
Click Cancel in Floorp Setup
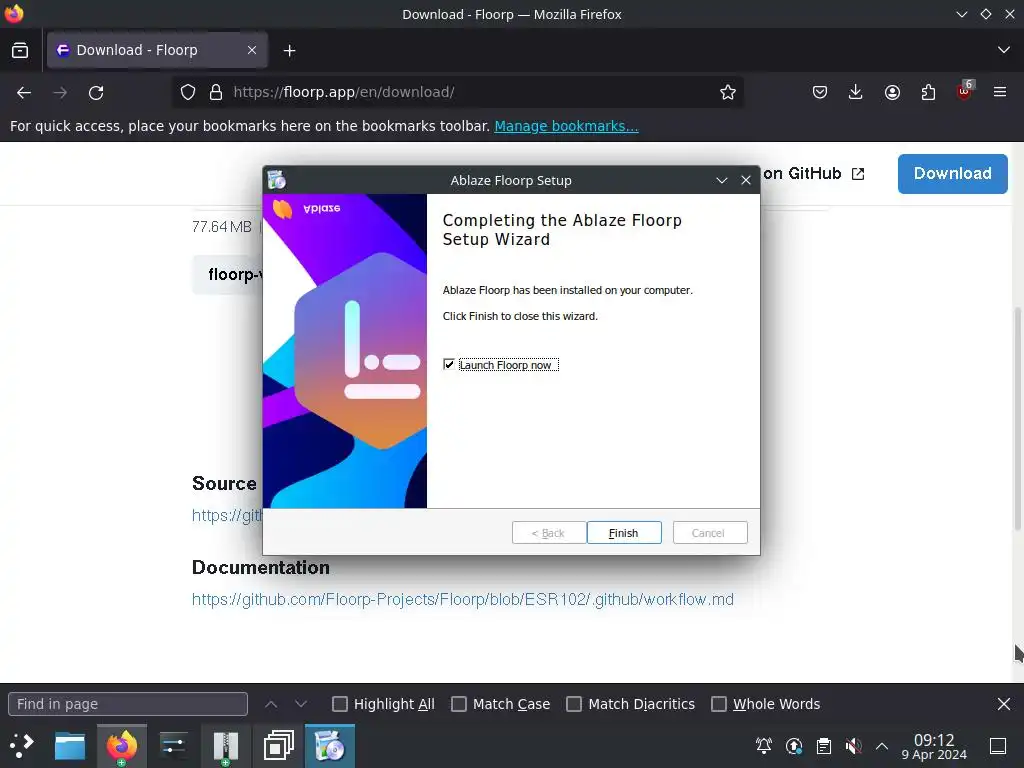point(710,533)
